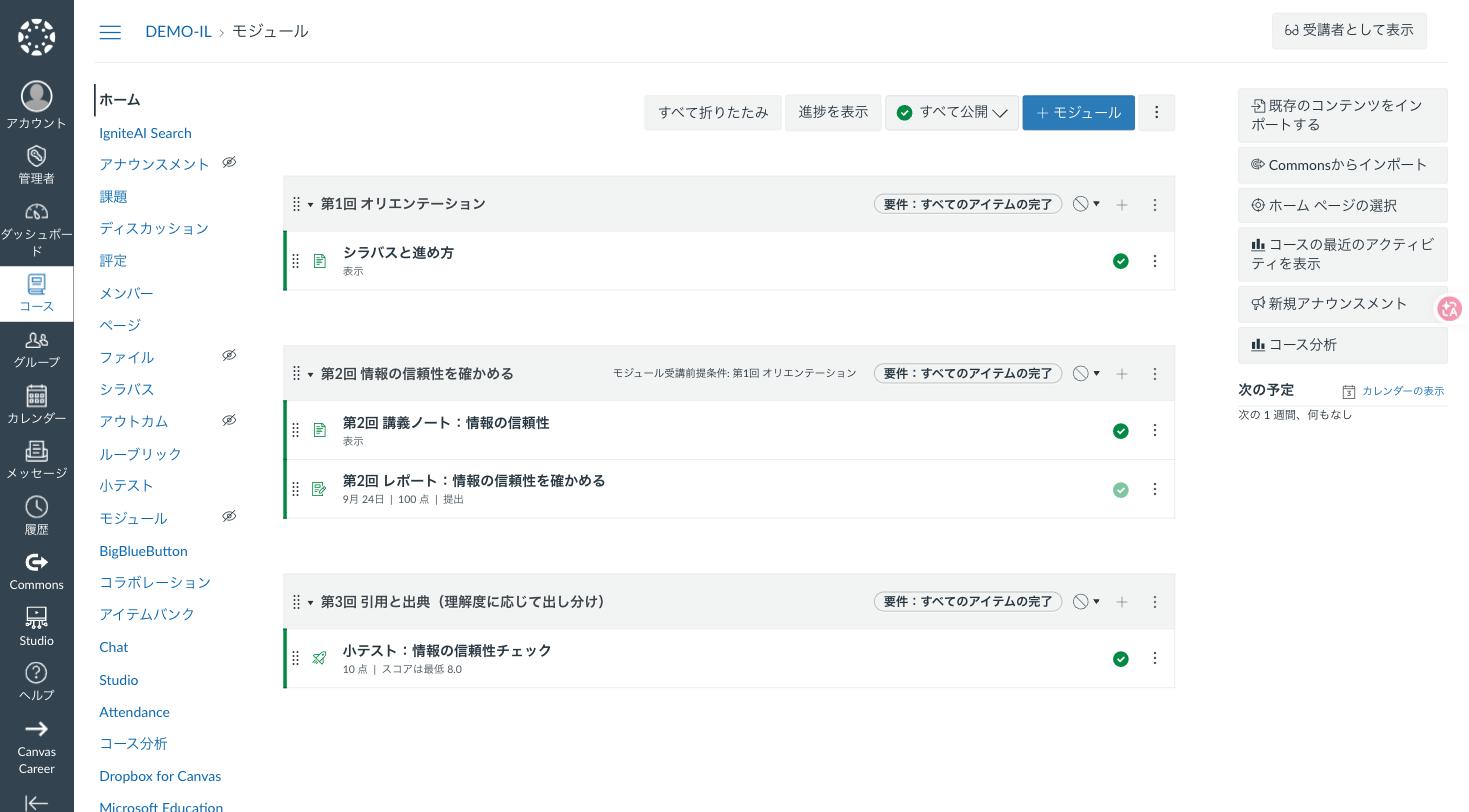Select アイテムバンク in course navigation
This screenshot has height=812, width=1469.
coord(147,615)
